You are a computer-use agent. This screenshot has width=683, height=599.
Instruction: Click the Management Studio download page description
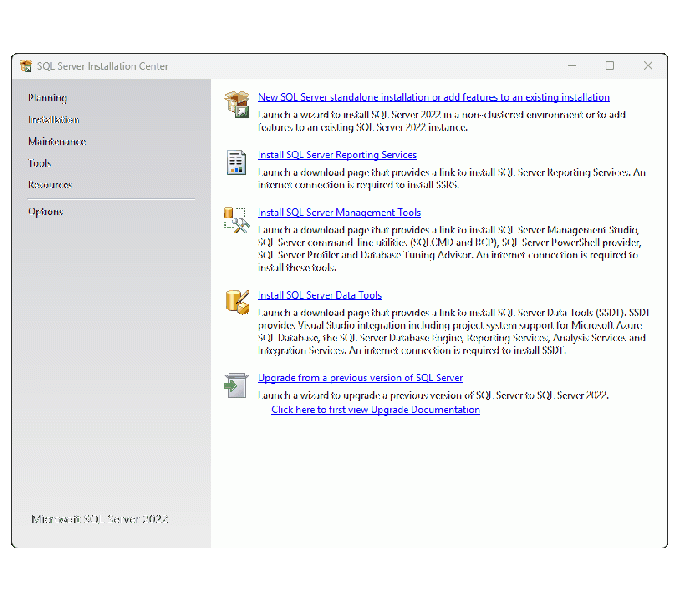(x=450, y=249)
